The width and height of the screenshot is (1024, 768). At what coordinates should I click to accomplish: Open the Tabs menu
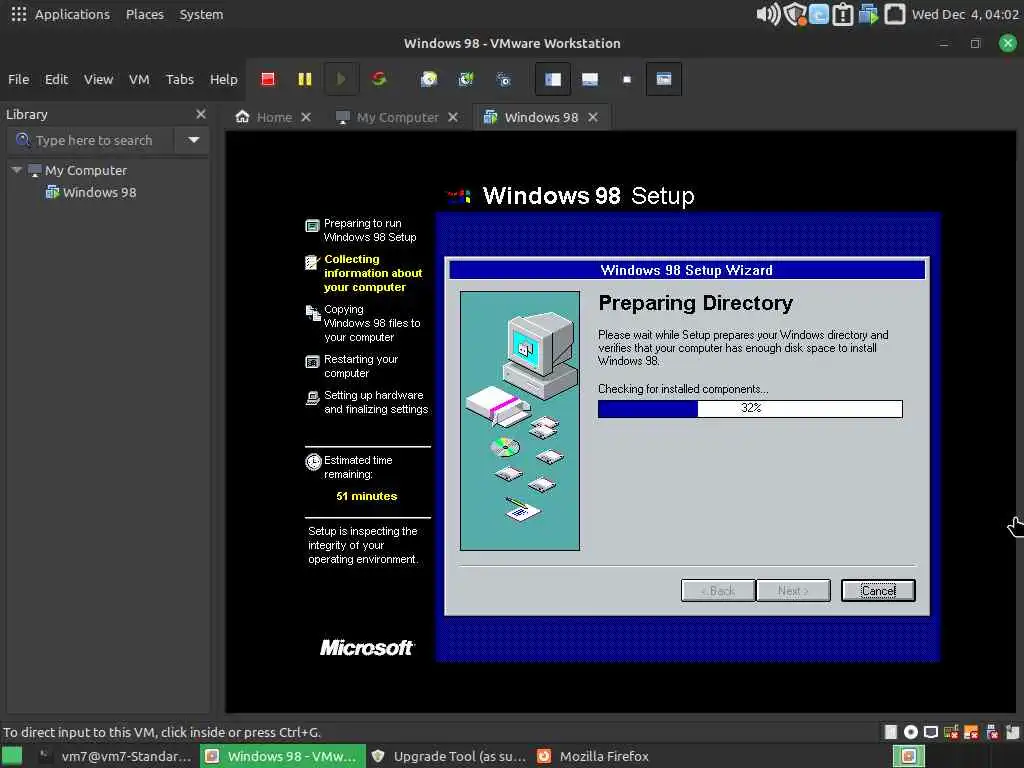[180, 79]
